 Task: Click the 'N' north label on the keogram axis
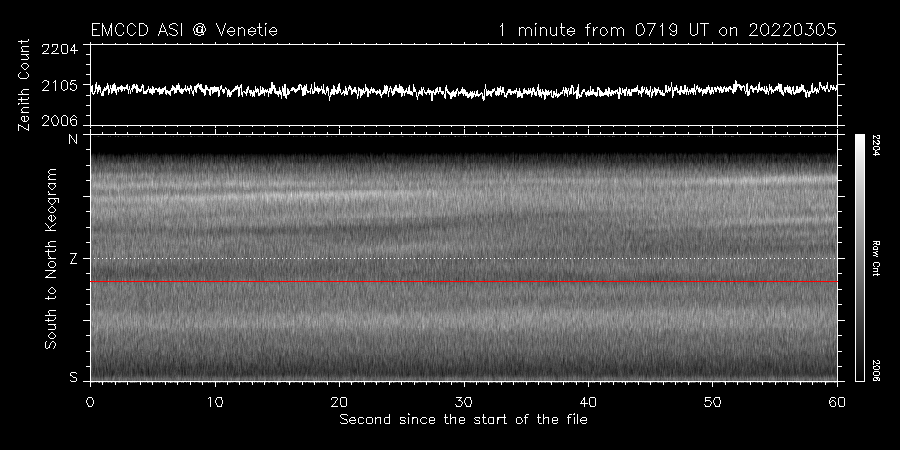coord(73,139)
